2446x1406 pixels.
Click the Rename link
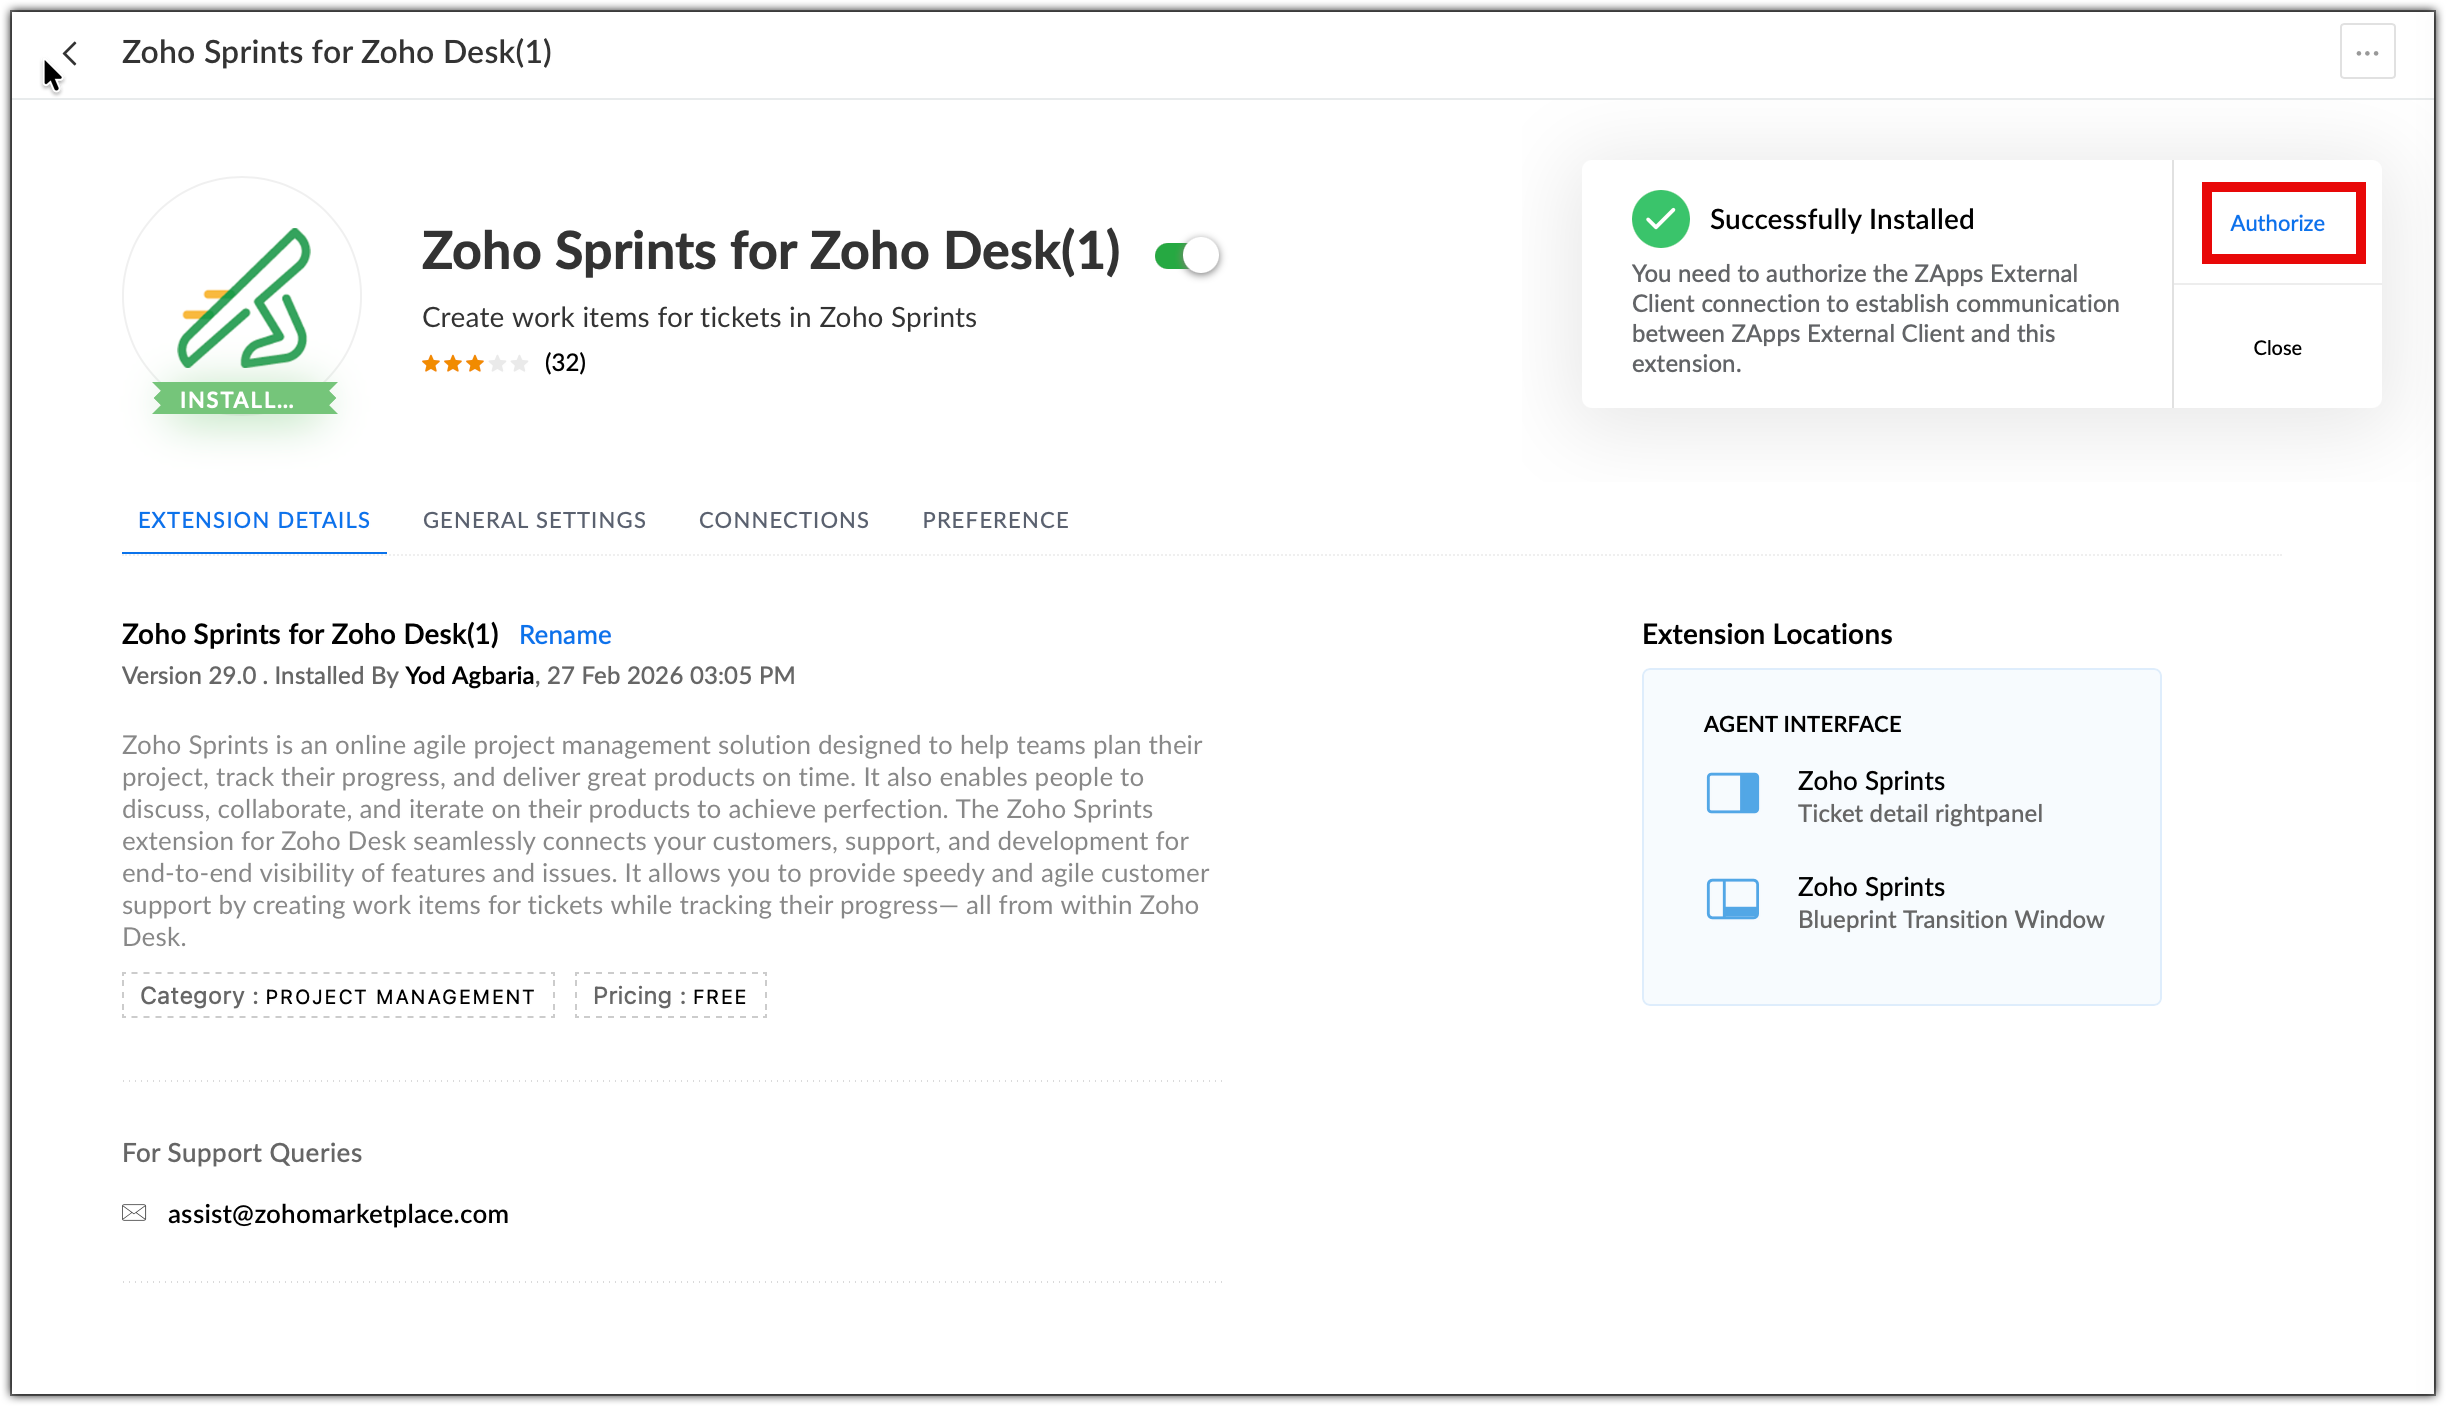pos(565,635)
